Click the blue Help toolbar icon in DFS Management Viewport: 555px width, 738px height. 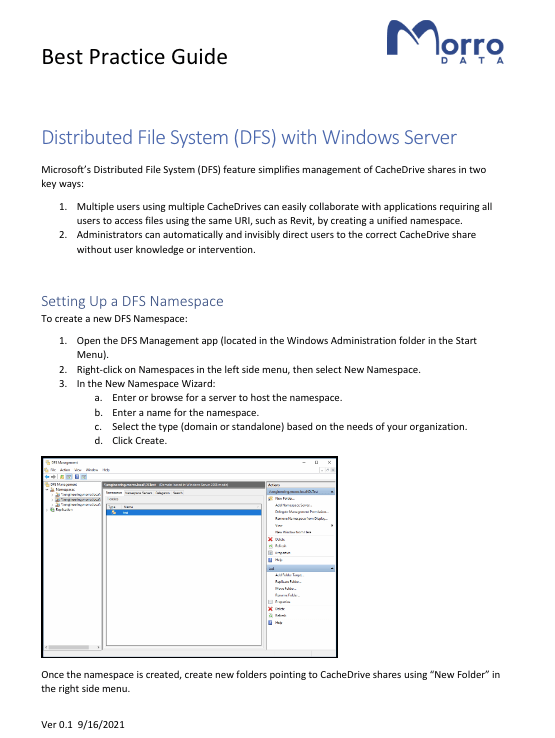pyautogui.click(x=77, y=477)
